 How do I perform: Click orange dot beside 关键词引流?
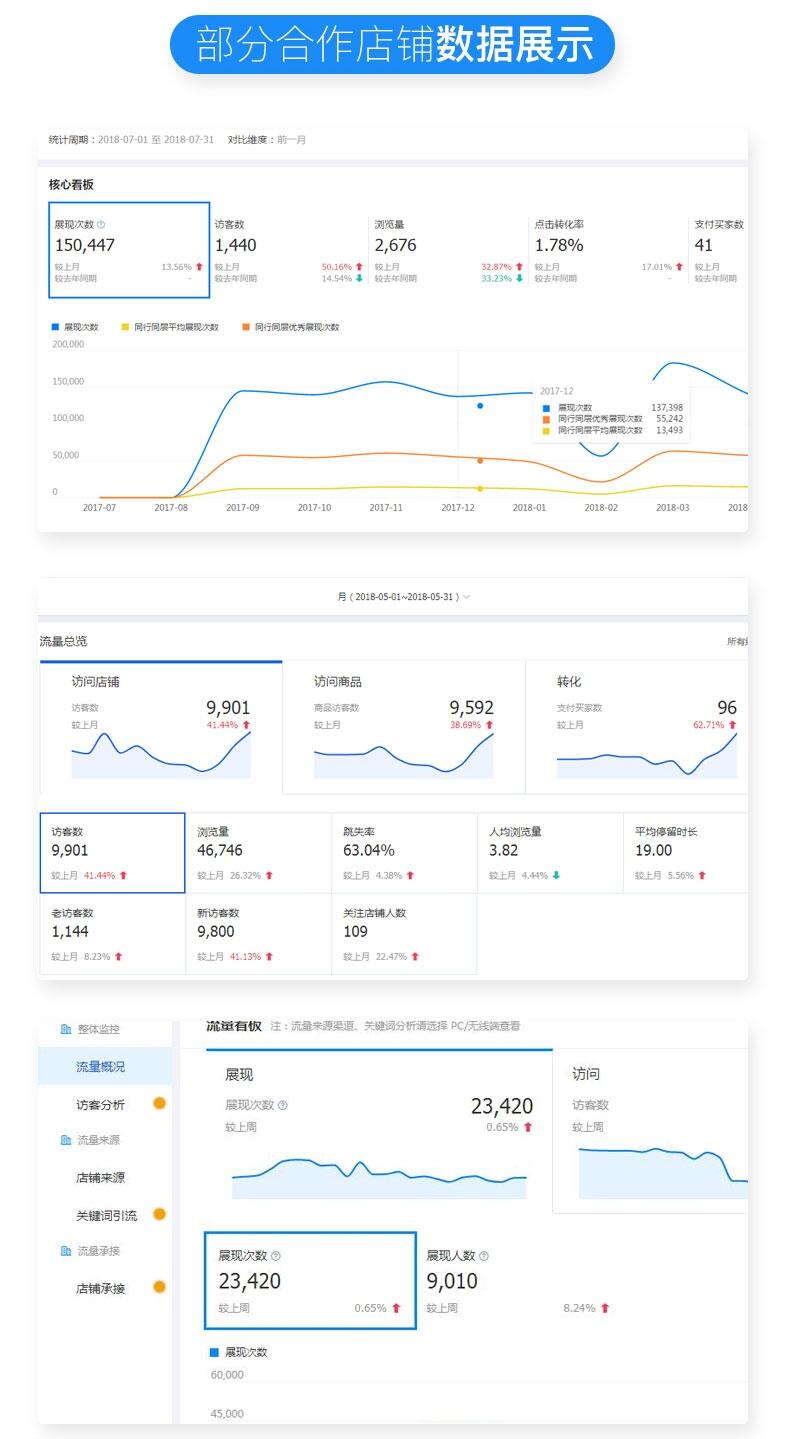coord(159,1215)
